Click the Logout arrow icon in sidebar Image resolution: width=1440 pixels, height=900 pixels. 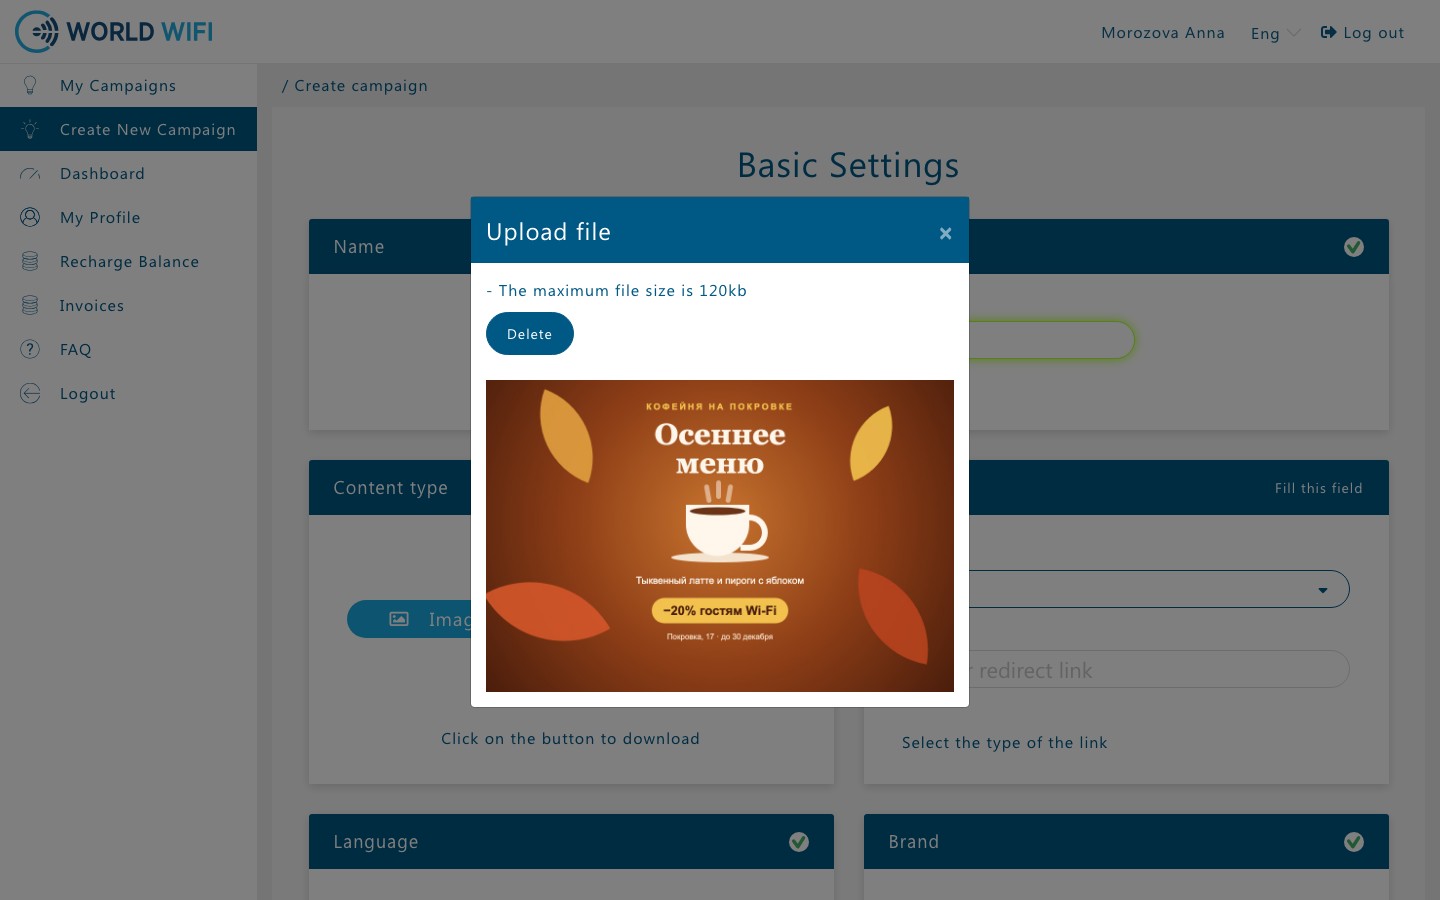pos(30,393)
